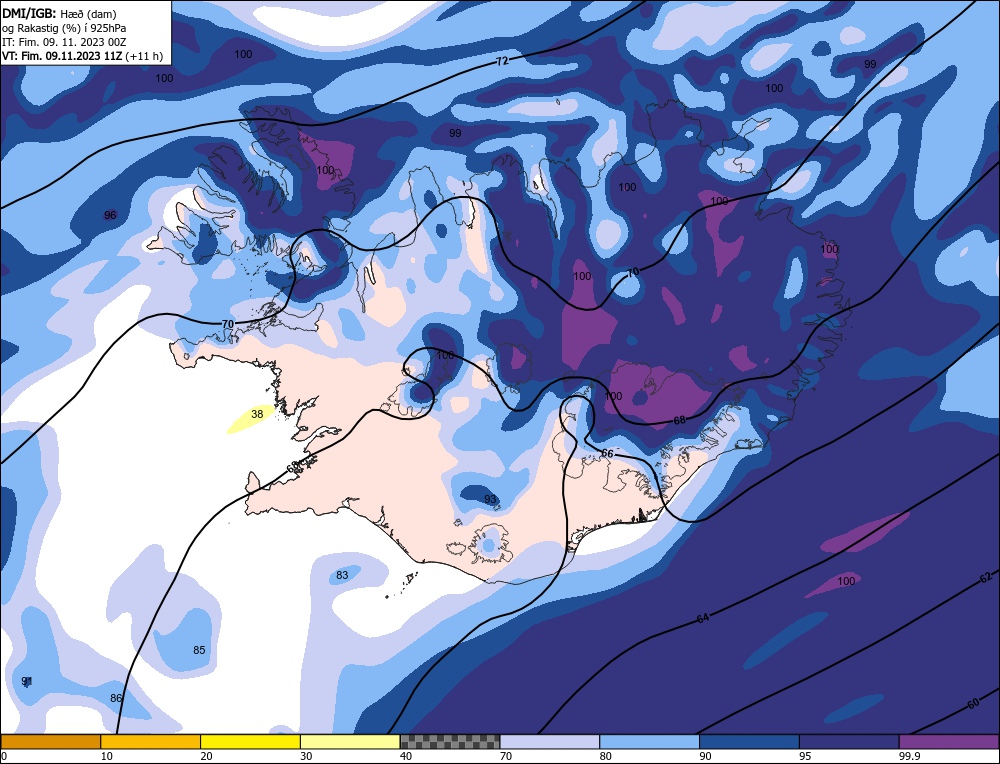Click the 'IT: Fim. 09. 11. 2023 00Z' line
Viewport: 1000px width, 764px height.
[64, 42]
